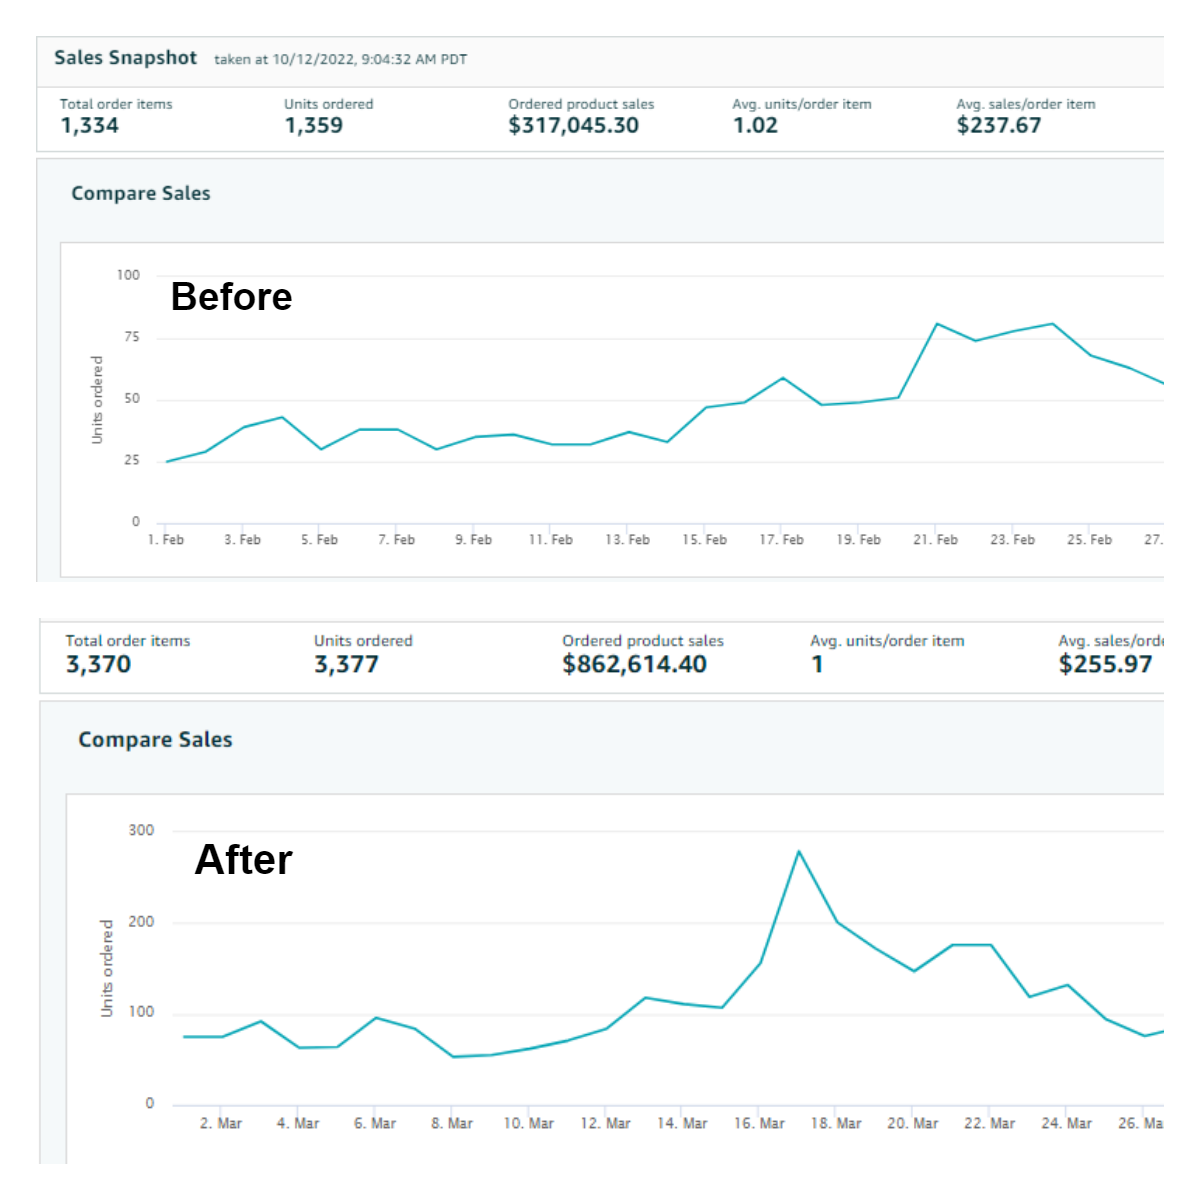The image size is (1200, 1200).
Task: Select the 10. Mar date axis label
Action: [528, 1124]
